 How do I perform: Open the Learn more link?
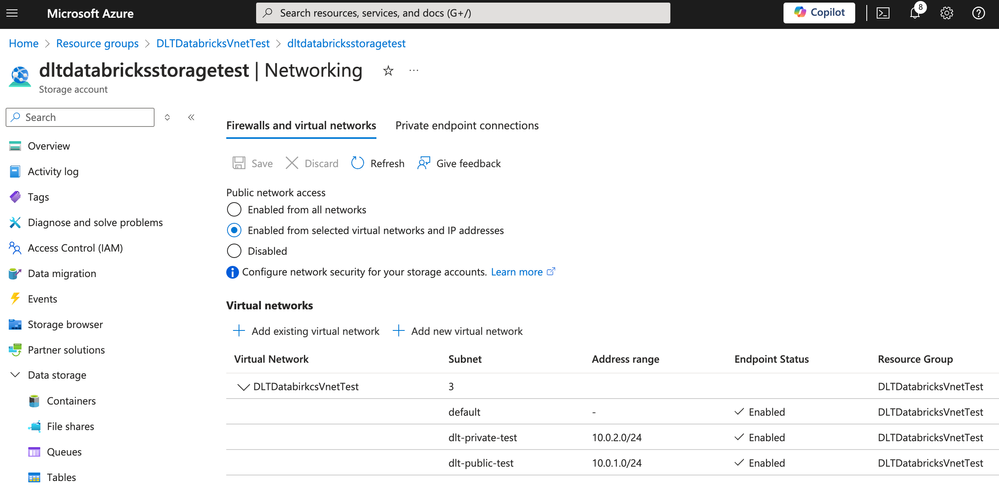[x=517, y=272]
